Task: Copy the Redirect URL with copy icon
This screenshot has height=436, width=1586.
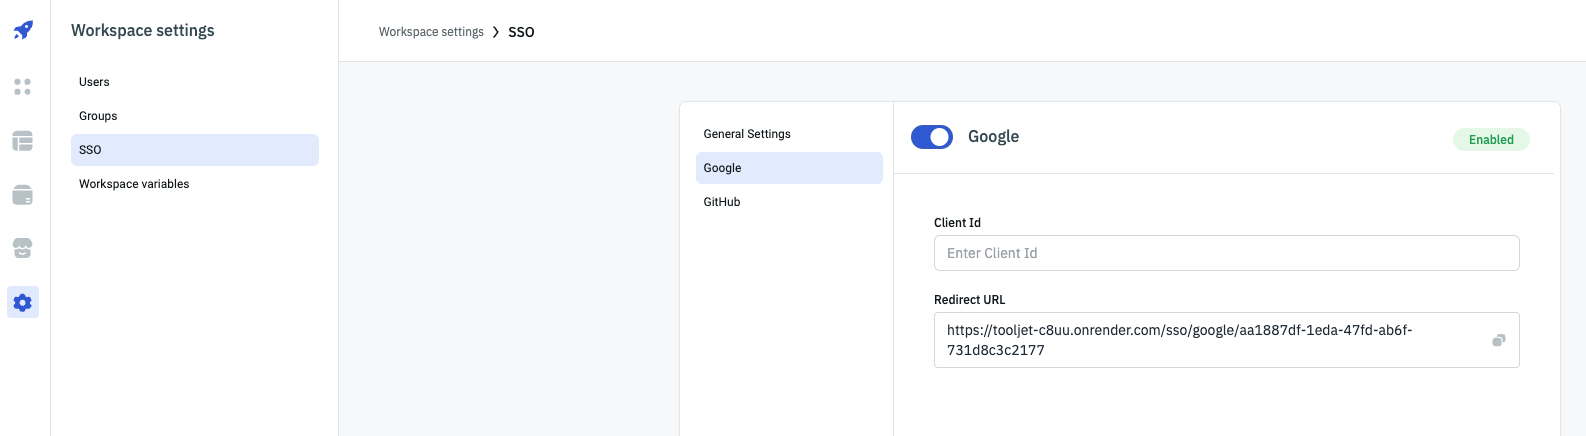Action: (1498, 340)
